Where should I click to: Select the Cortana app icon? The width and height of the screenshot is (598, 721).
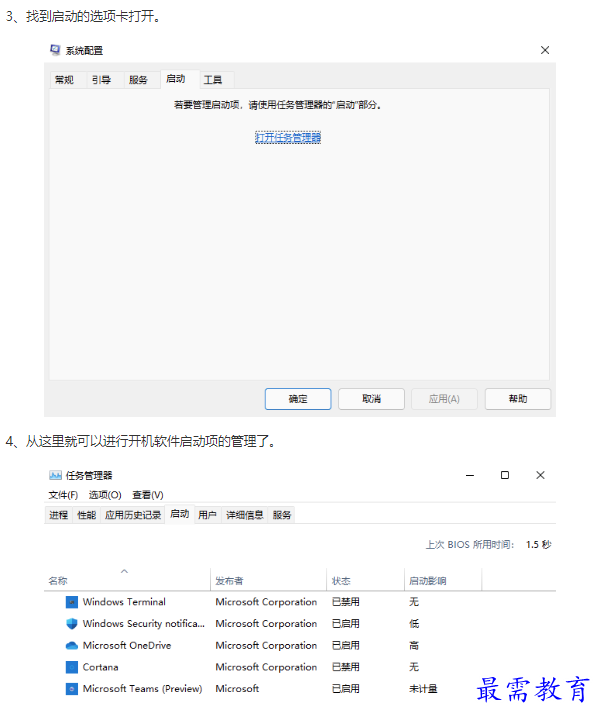pos(72,667)
